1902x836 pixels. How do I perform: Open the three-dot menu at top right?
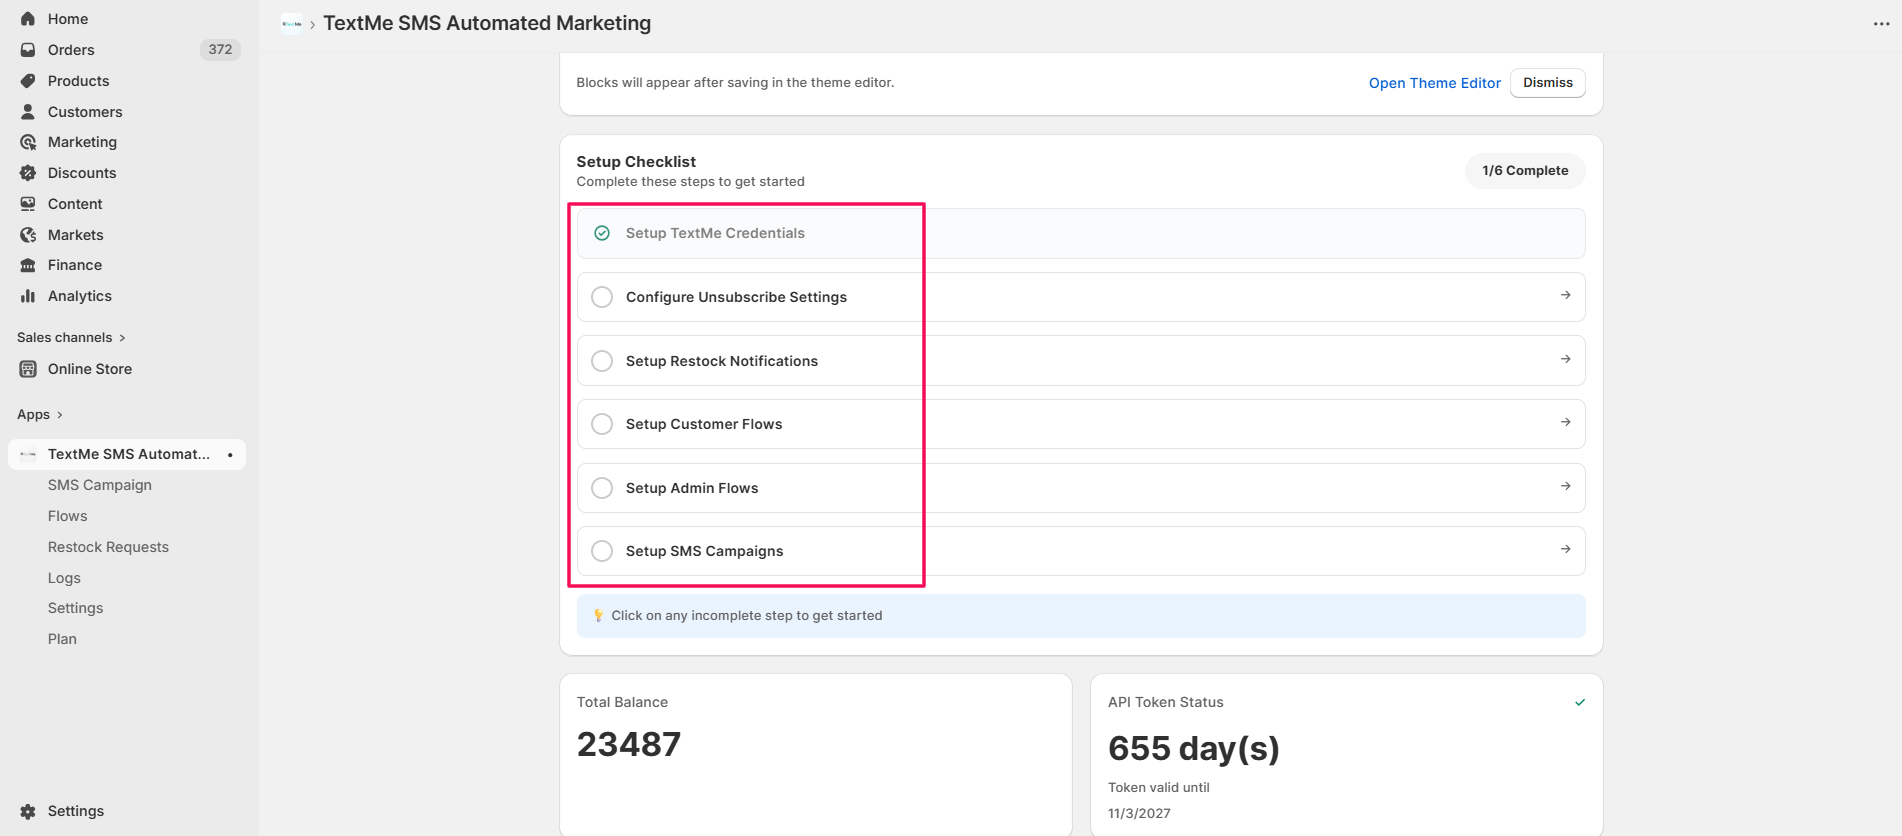(x=1881, y=24)
